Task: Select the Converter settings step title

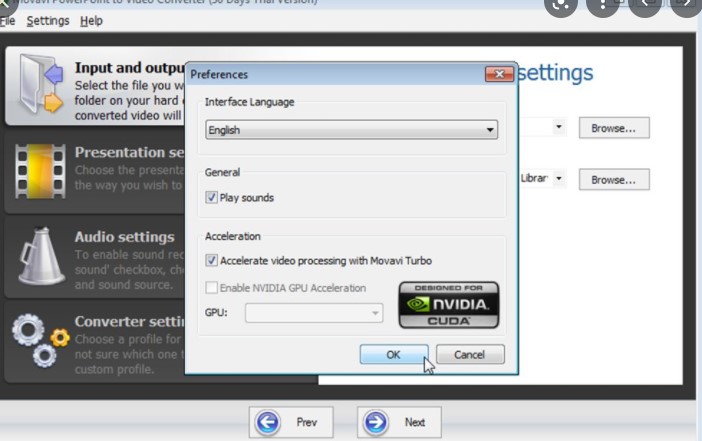Action: point(129,321)
